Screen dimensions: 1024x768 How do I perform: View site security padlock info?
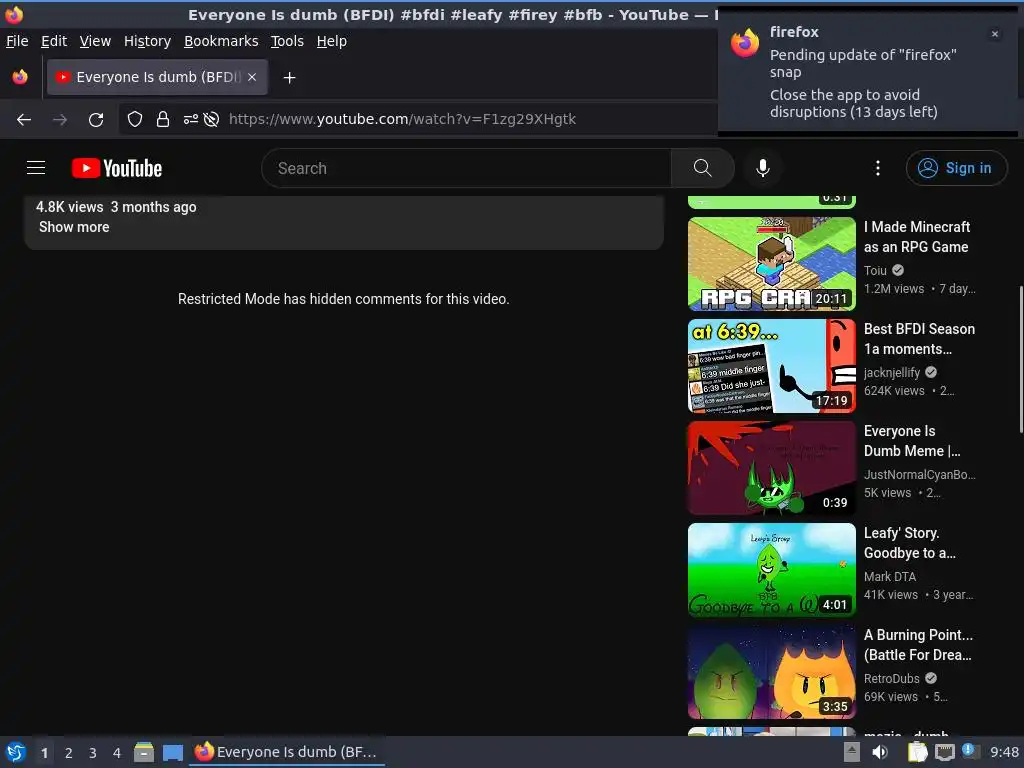coord(163,119)
